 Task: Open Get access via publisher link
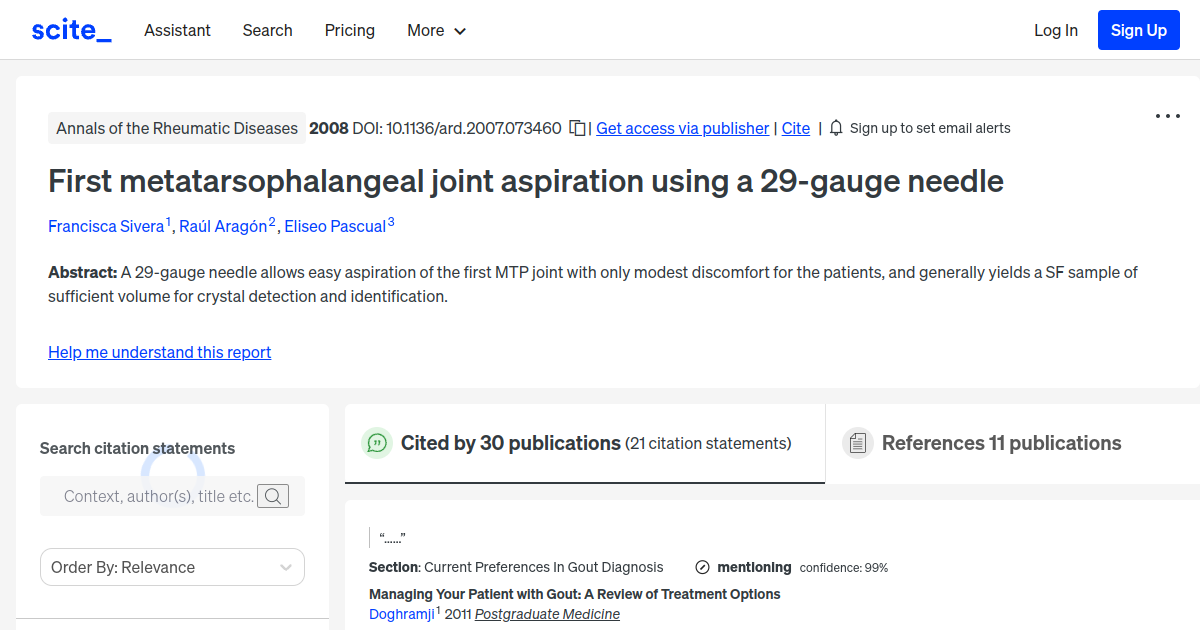(682, 128)
